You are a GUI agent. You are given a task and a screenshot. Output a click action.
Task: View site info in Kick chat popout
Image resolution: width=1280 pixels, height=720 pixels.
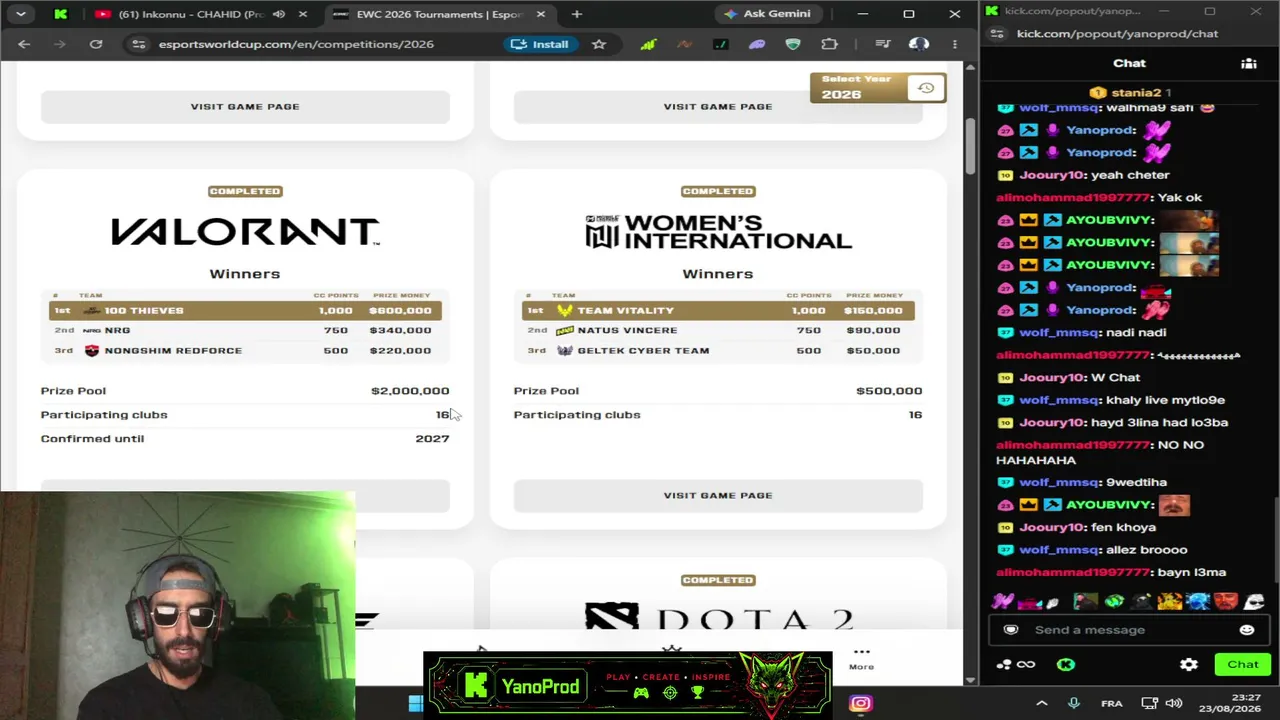click(997, 33)
